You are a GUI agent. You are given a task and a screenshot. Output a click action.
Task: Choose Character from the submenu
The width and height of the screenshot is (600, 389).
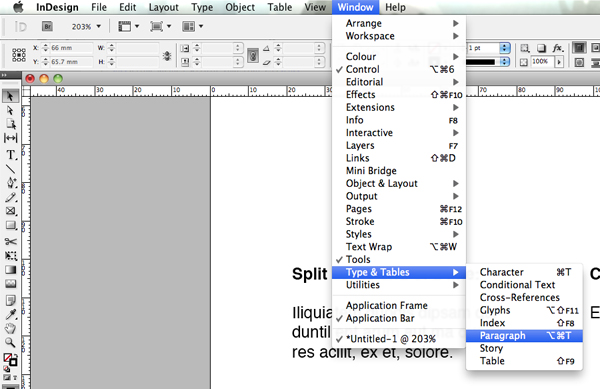click(x=524, y=272)
